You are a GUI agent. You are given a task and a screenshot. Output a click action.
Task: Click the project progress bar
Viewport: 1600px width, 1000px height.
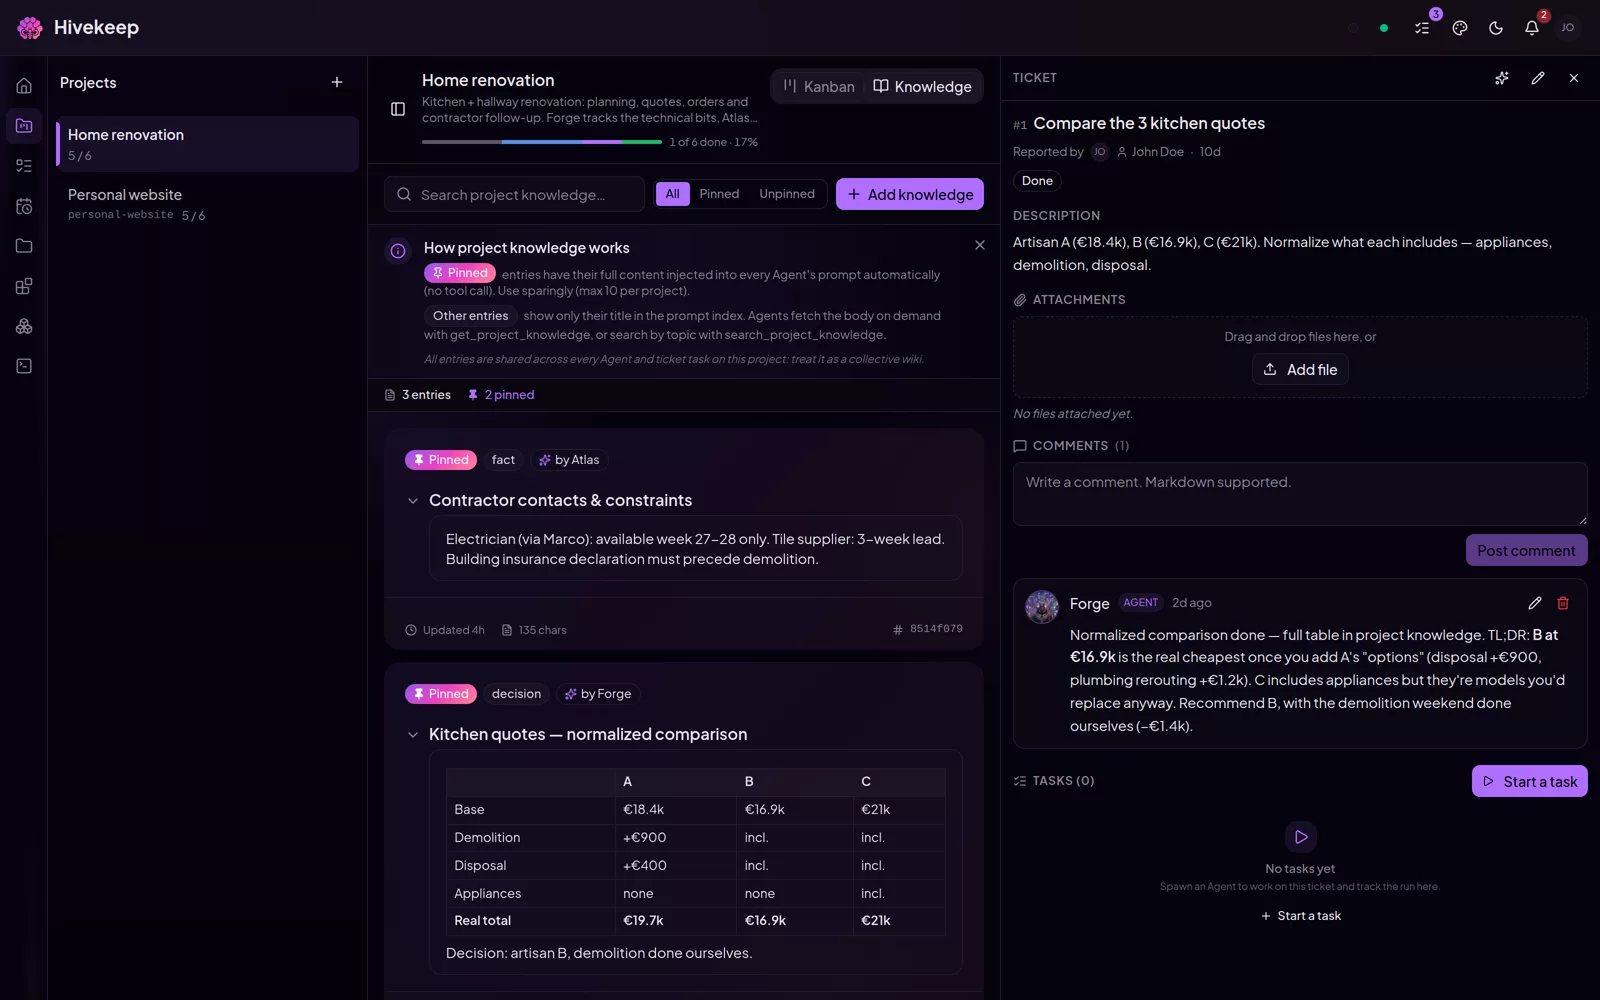[x=542, y=142]
